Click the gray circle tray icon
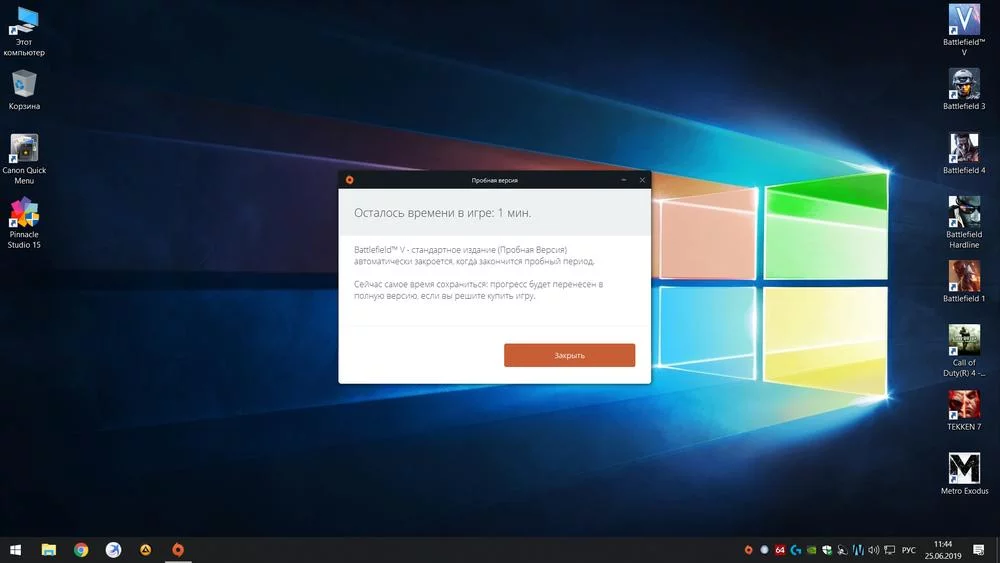The width and height of the screenshot is (1000, 563). pyautogui.click(x=764, y=550)
